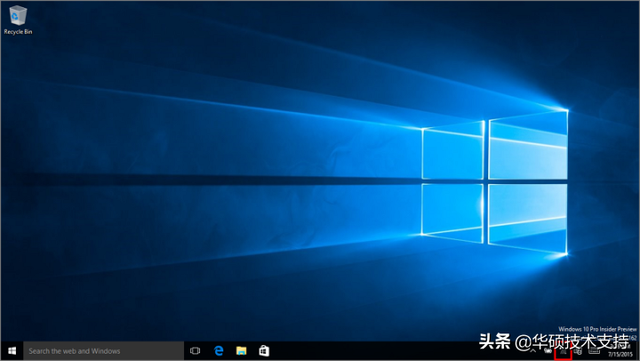Open the touch keyboard tray icon
The width and height of the screenshot is (640, 361).
(x=594, y=351)
